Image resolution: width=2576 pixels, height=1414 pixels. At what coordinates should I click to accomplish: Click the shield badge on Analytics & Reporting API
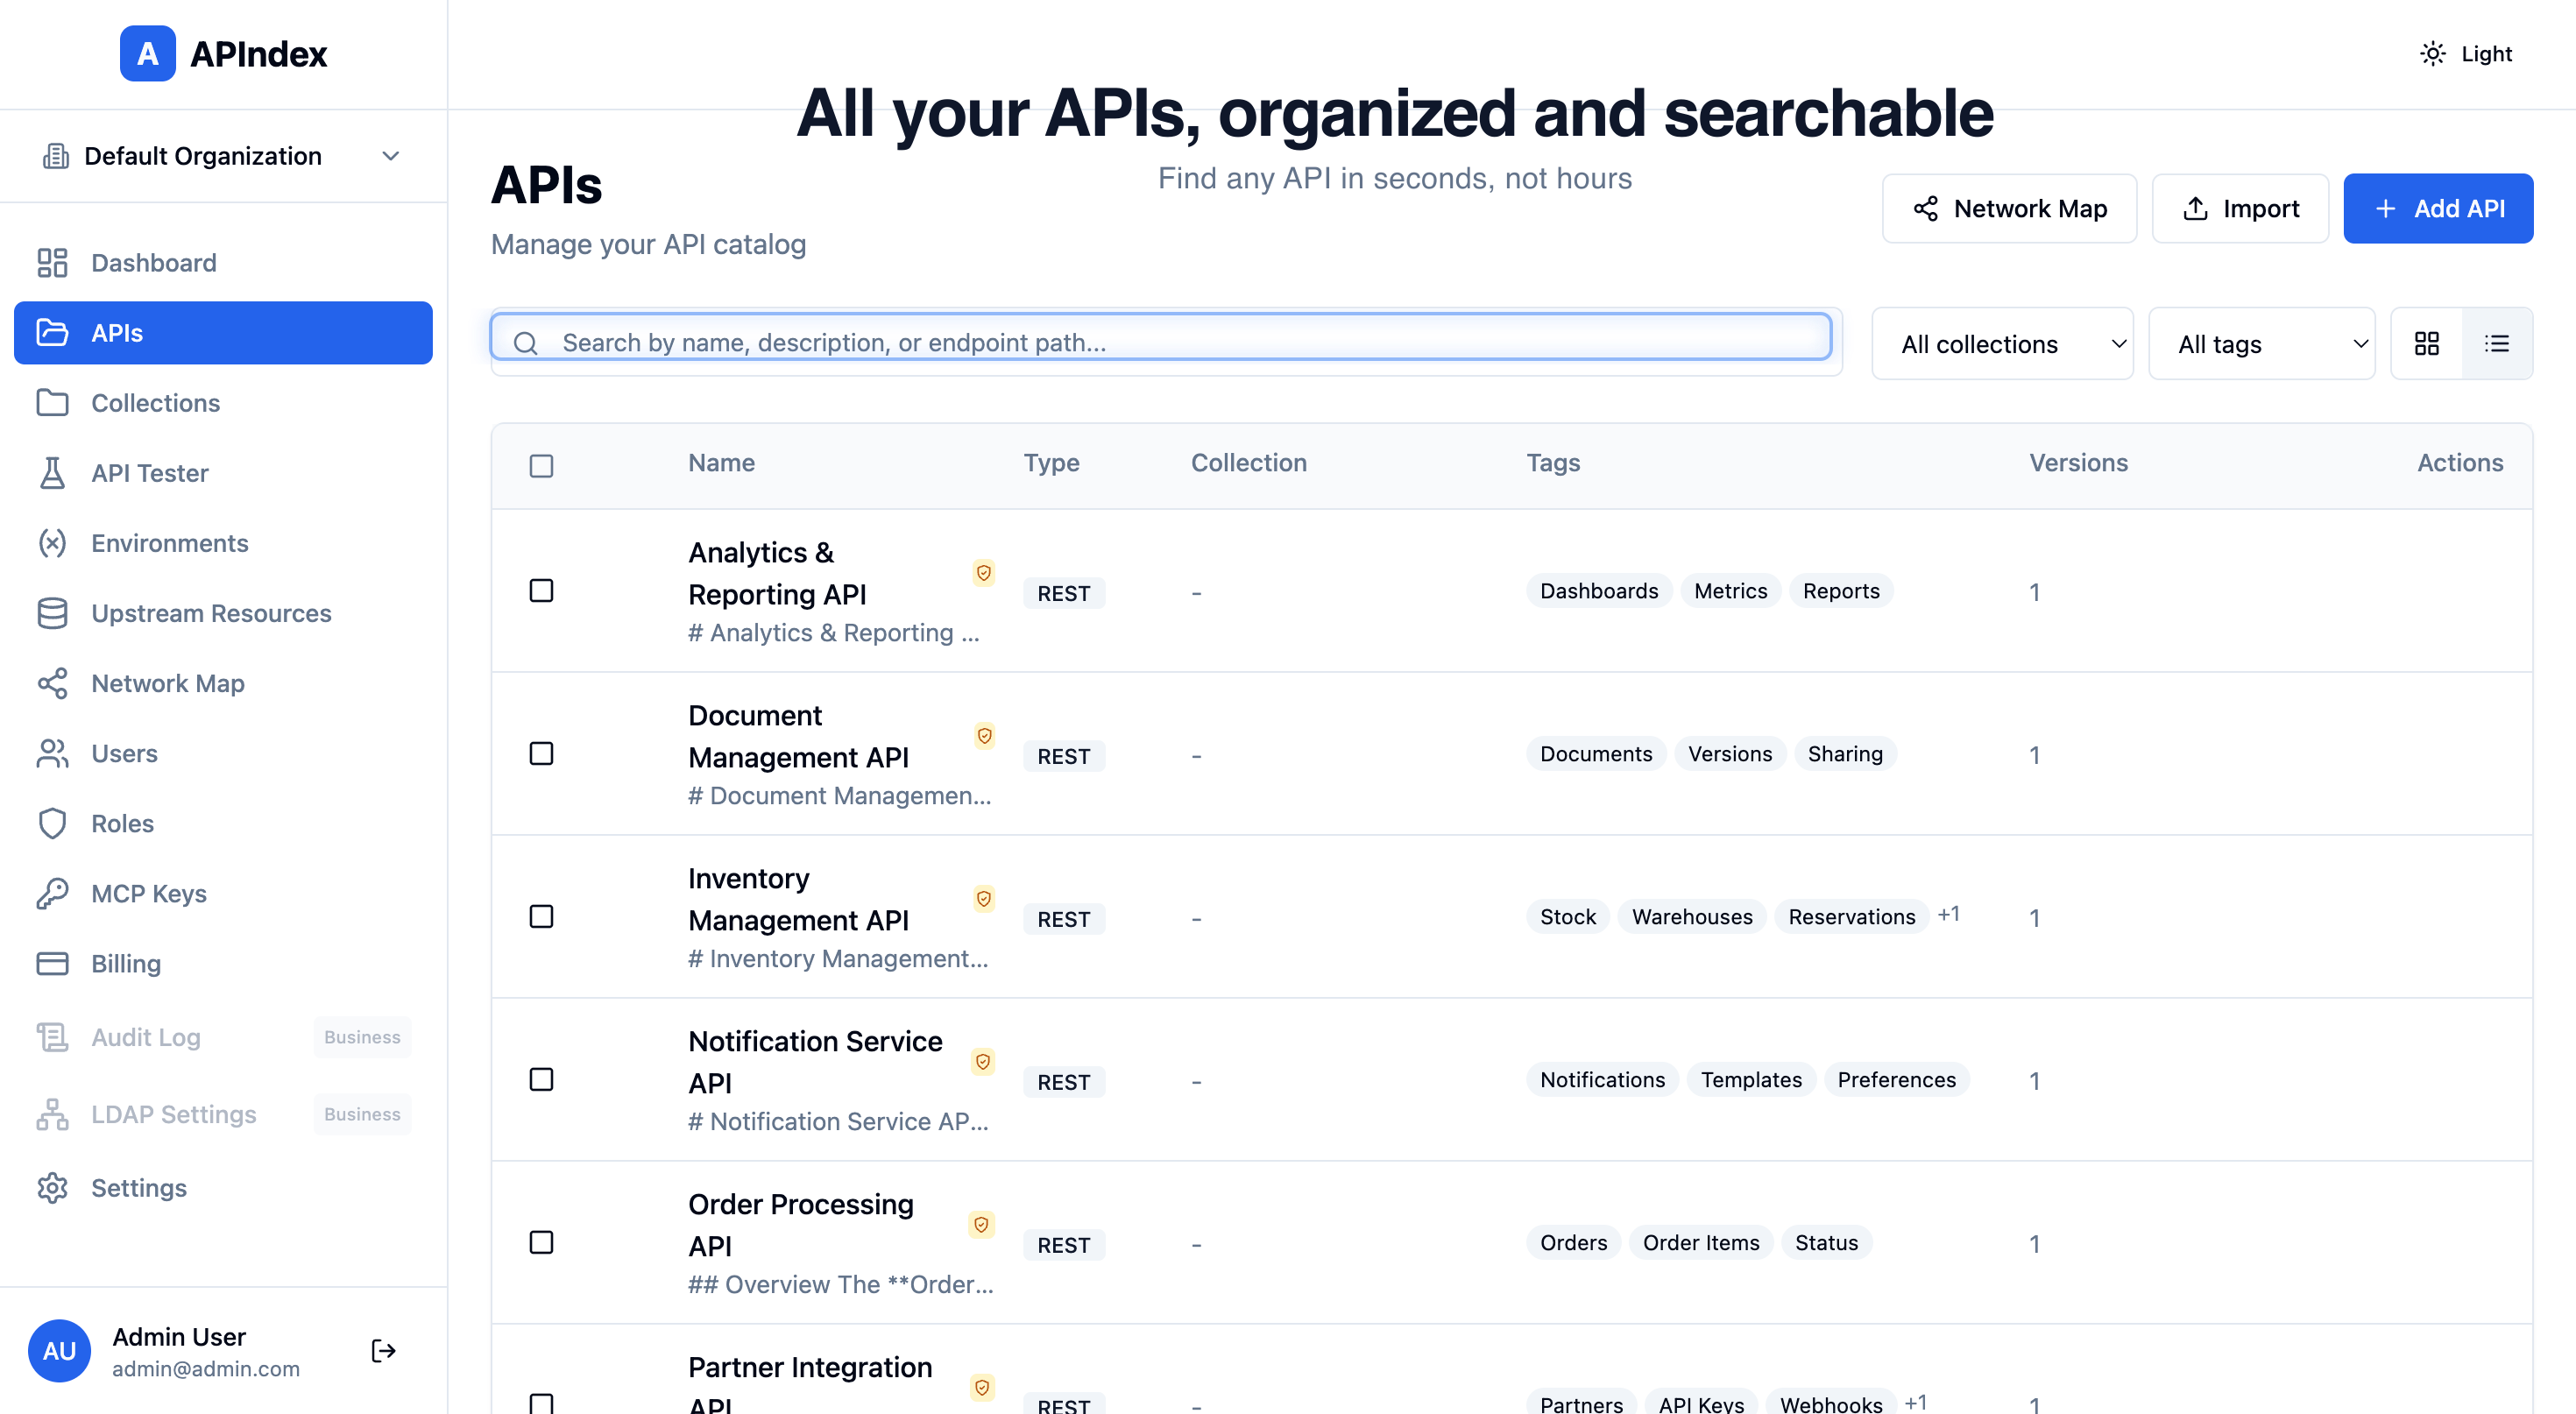tap(984, 573)
